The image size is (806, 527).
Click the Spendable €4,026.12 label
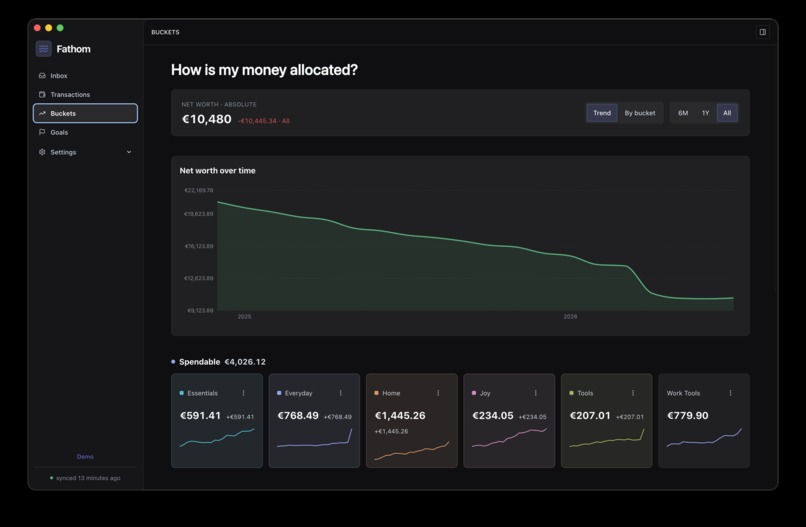point(222,362)
